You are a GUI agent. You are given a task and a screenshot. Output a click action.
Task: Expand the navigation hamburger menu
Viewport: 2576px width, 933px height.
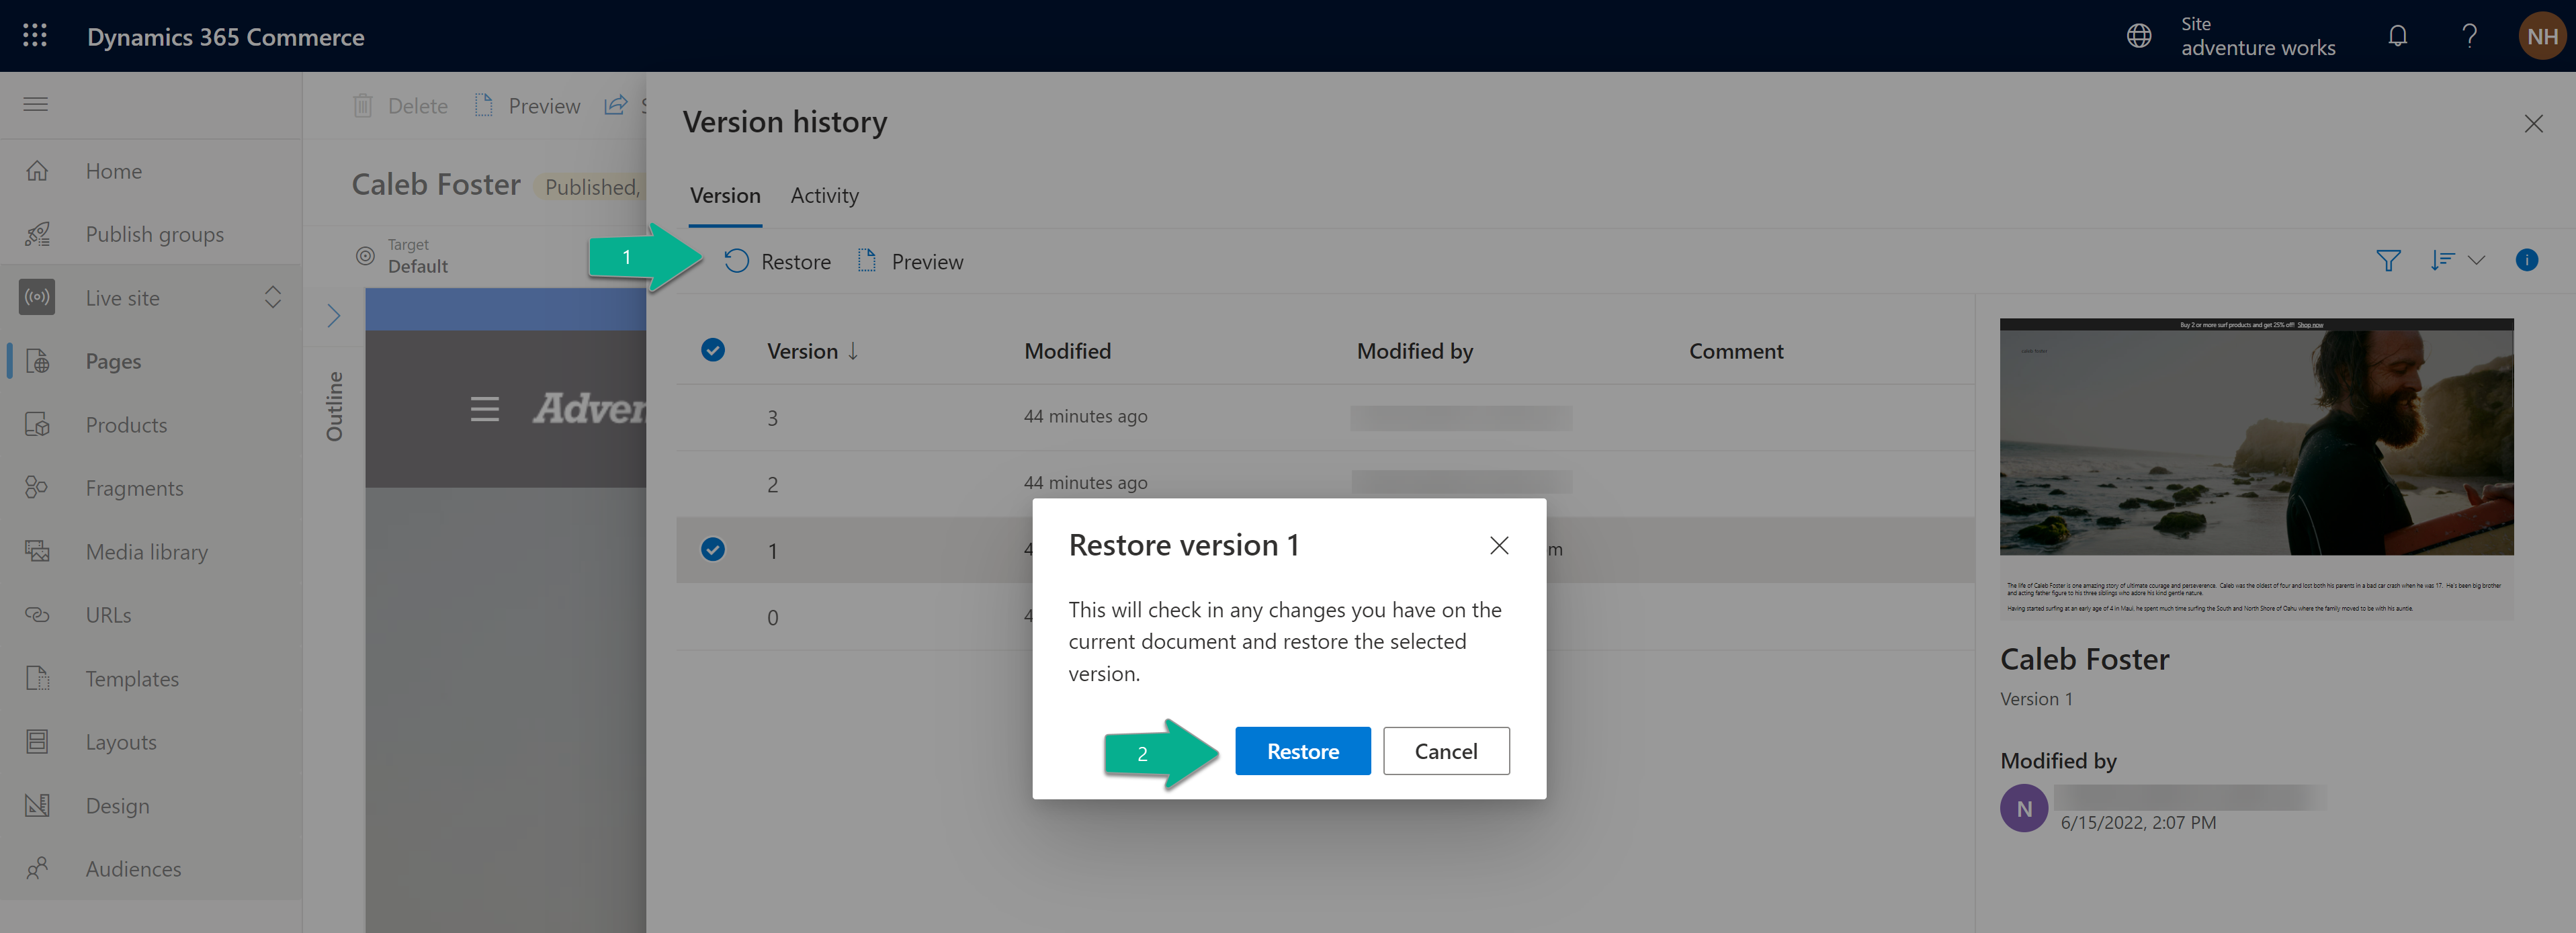(36, 103)
